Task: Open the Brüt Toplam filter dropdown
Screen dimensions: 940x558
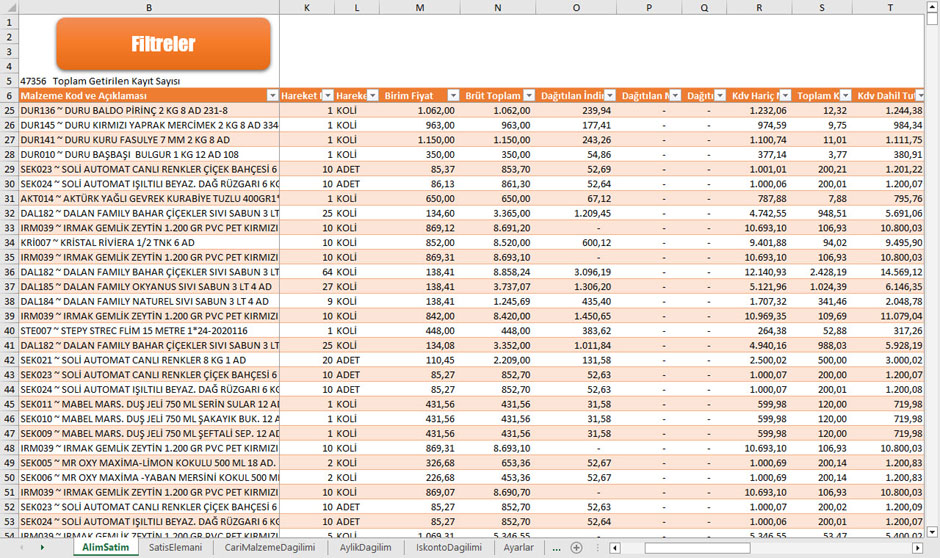Action: [x=529, y=95]
